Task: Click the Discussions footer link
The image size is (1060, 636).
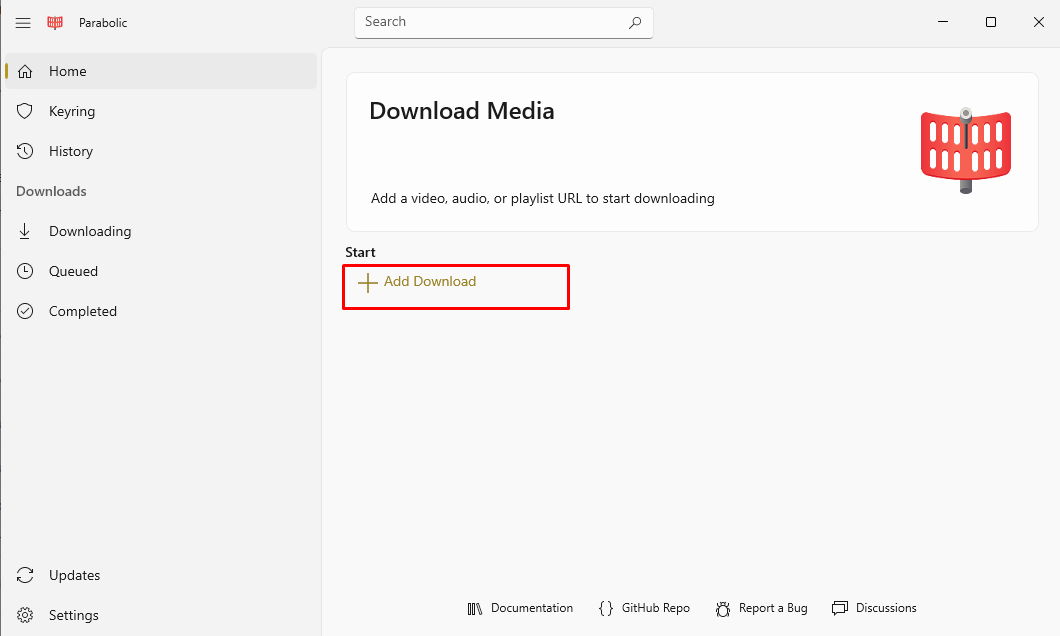Action: tap(874, 608)
